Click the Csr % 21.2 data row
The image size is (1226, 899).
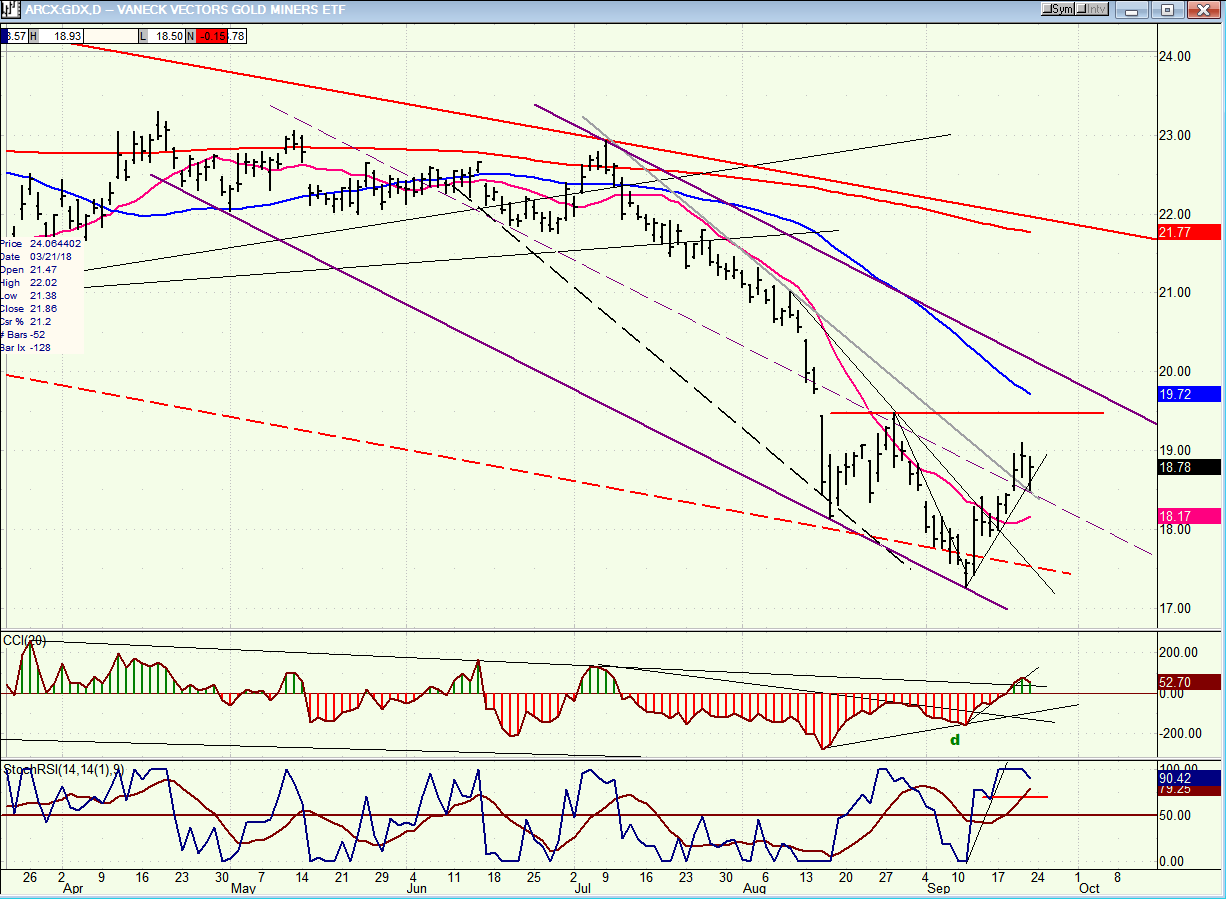point(24,321)
